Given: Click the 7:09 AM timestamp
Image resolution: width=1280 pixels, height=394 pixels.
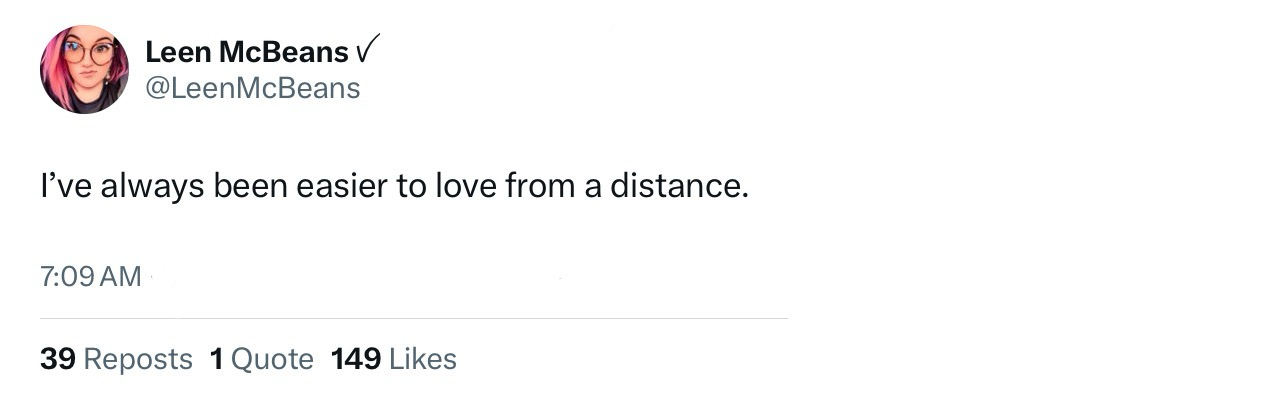Looking at the screenshot, I should [91, 277].
